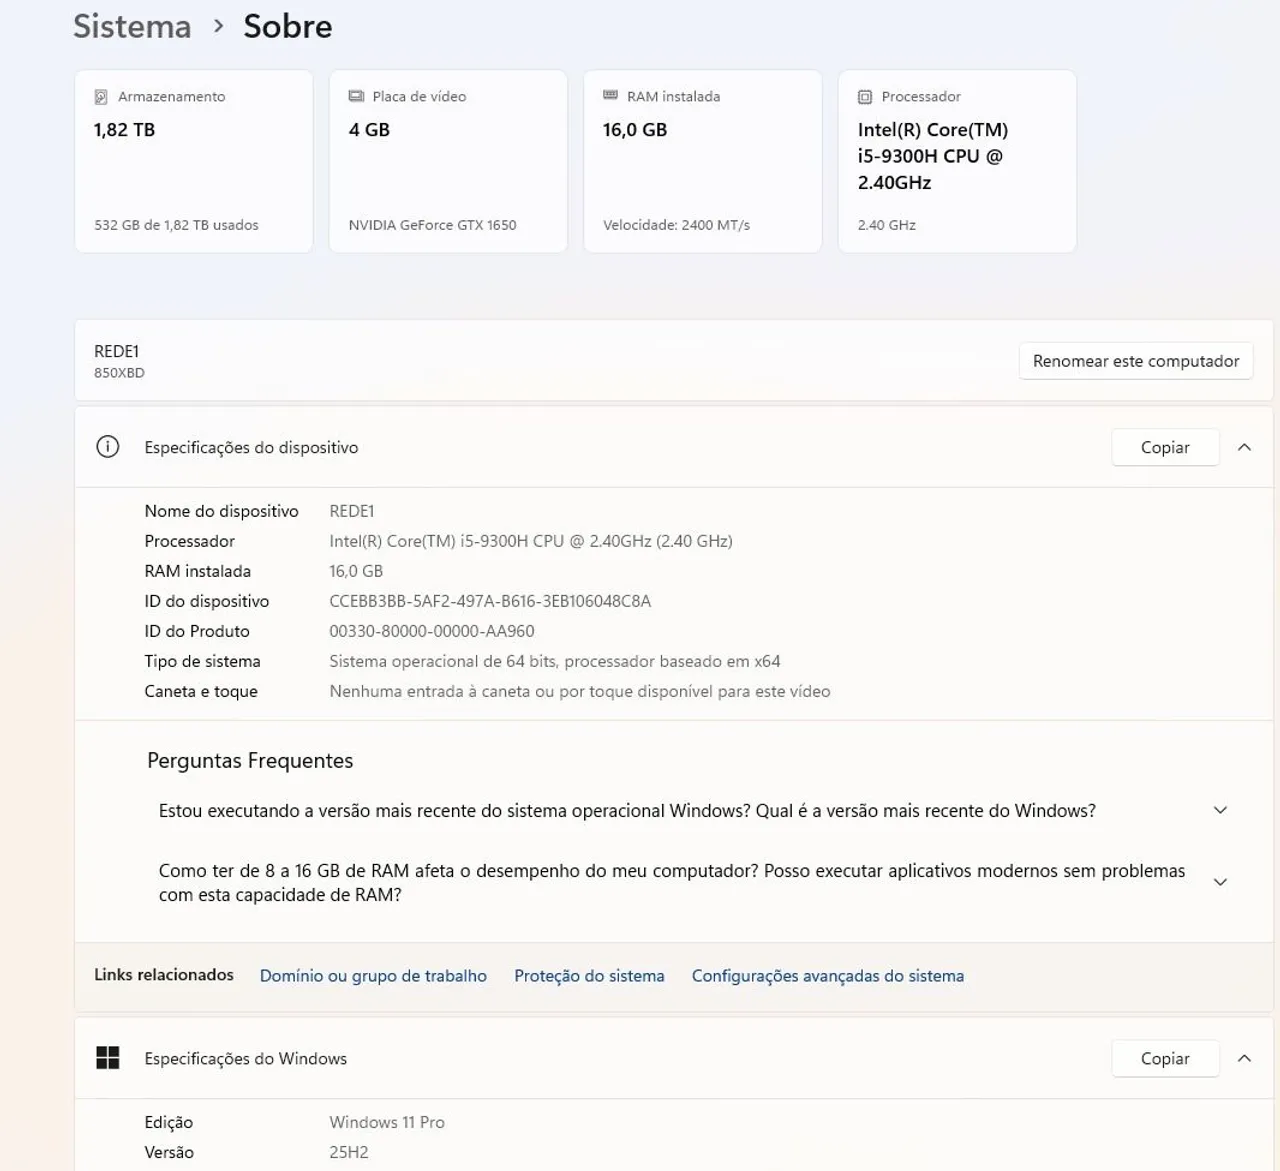Screen dimensions: 1280x1171
Task: Click the RAM chip icon beside RAM instalada
Action: [610, 96]
